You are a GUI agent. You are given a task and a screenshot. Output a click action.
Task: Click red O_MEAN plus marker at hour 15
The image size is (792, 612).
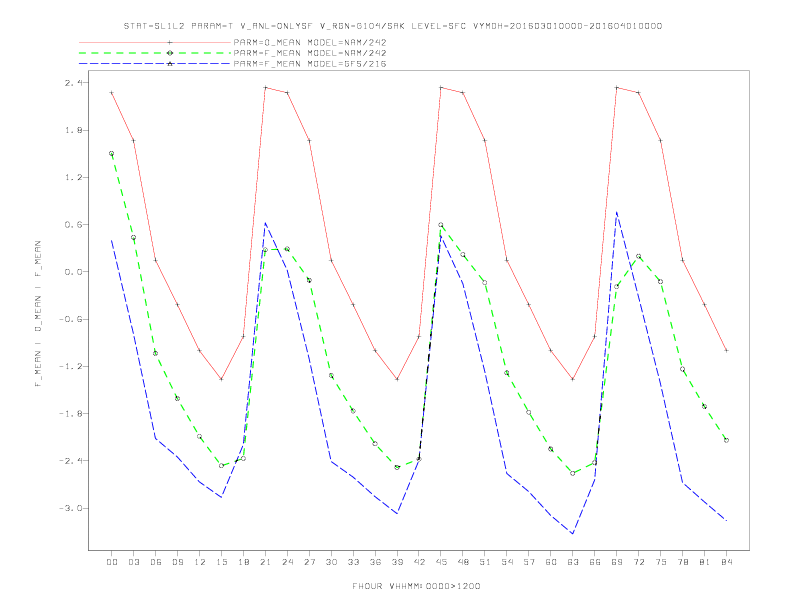point(221,379)
